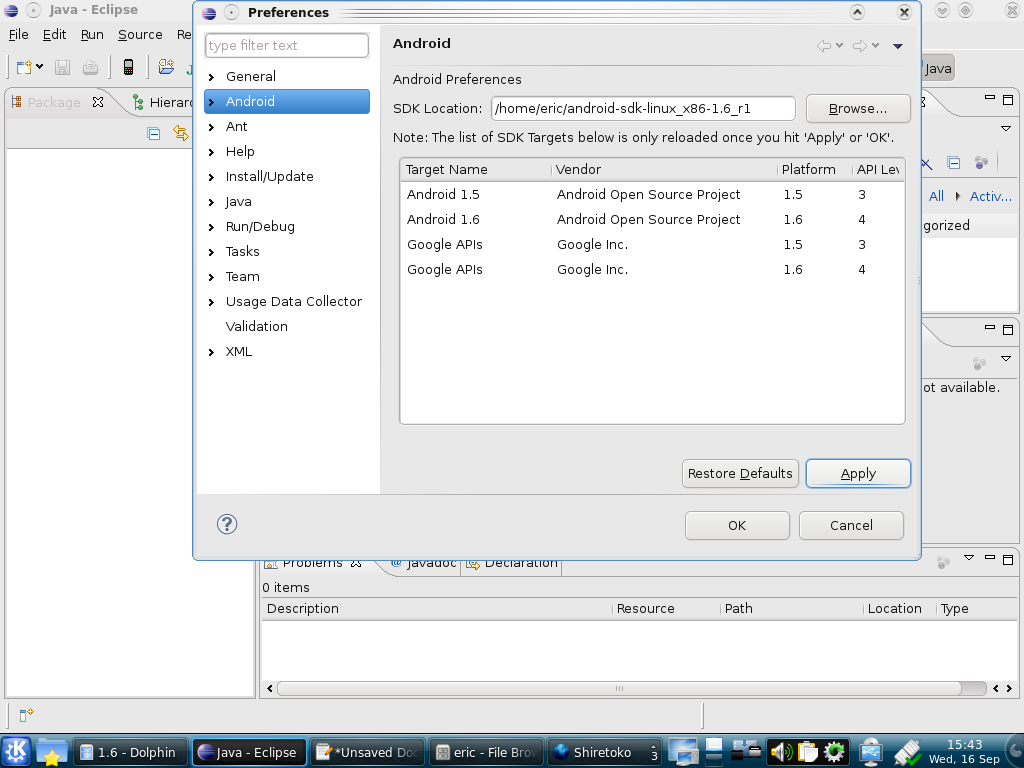The width and height of the screenshot is (1024, 768).
Task: Open the Run menu in Eclipse
Action: (92, 35)
